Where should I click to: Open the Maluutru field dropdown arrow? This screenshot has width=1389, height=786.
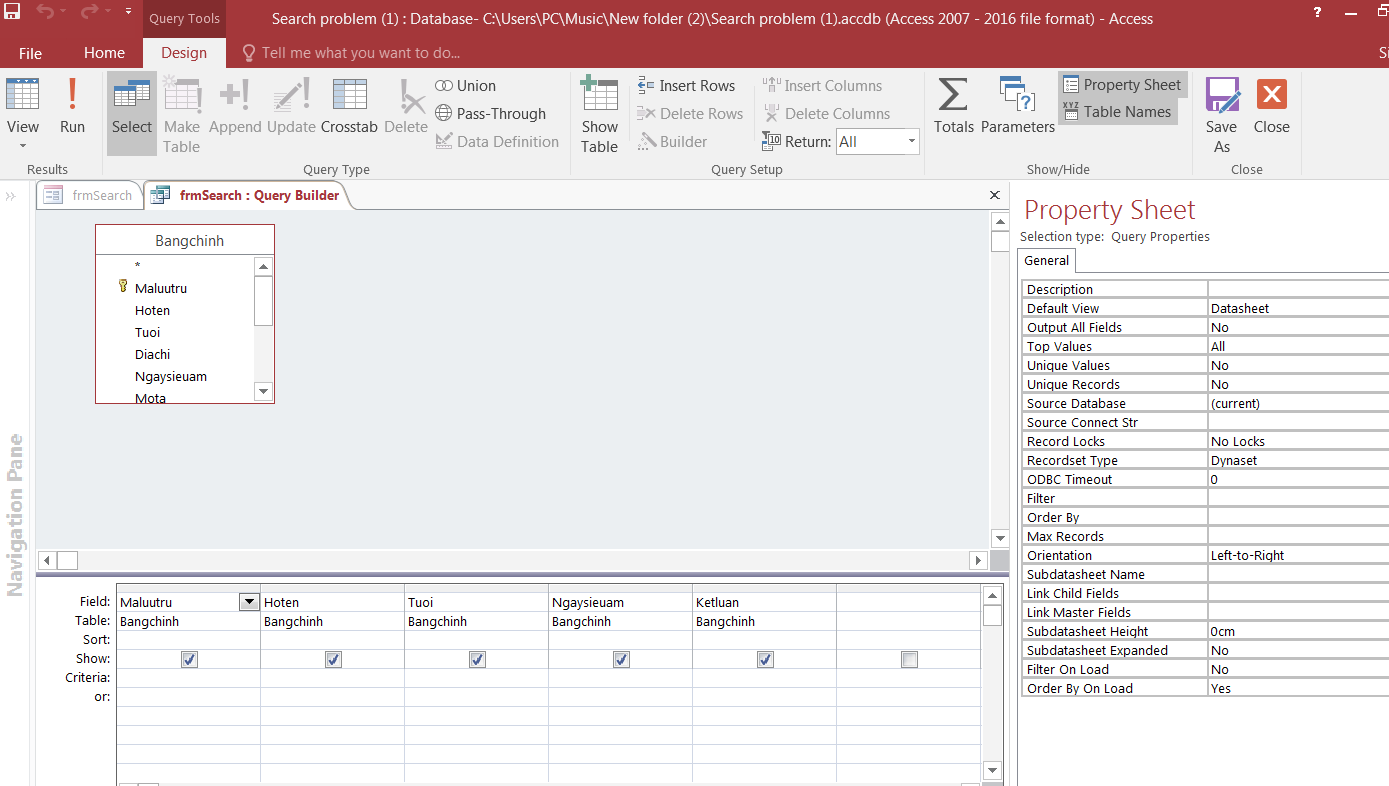click(248, 602)
